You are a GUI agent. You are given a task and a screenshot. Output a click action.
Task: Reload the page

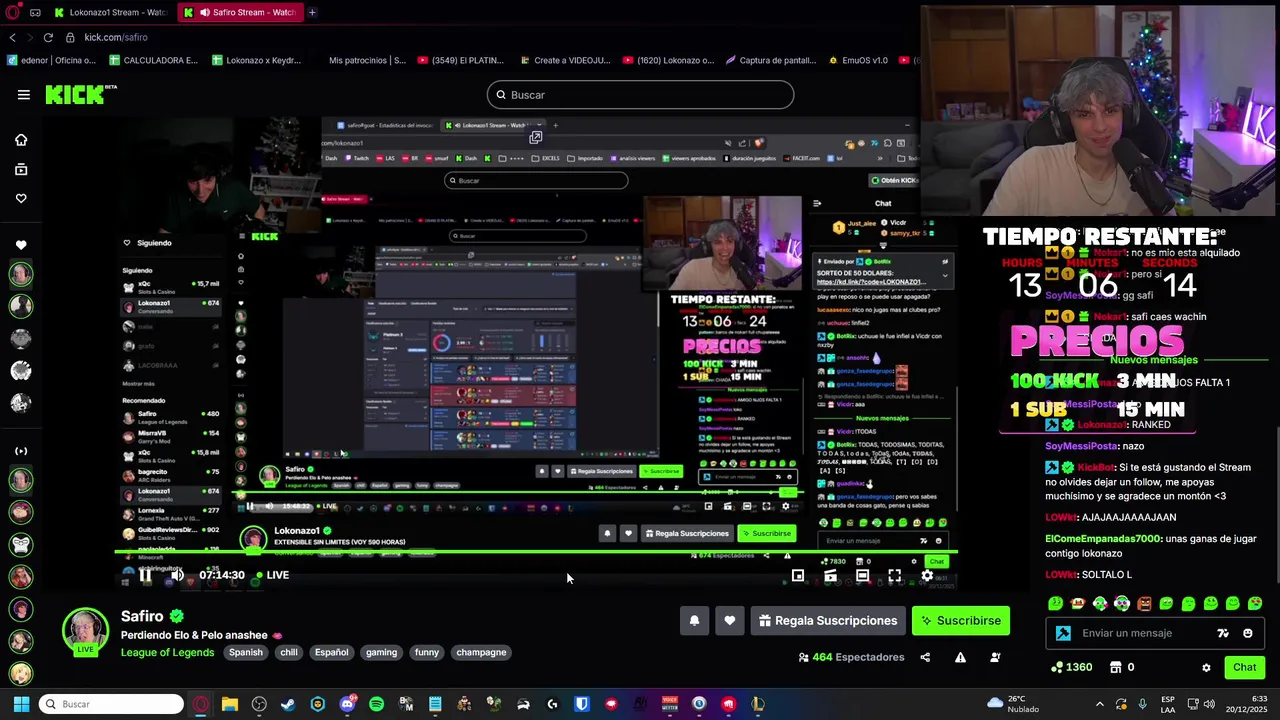coord(47,37)
